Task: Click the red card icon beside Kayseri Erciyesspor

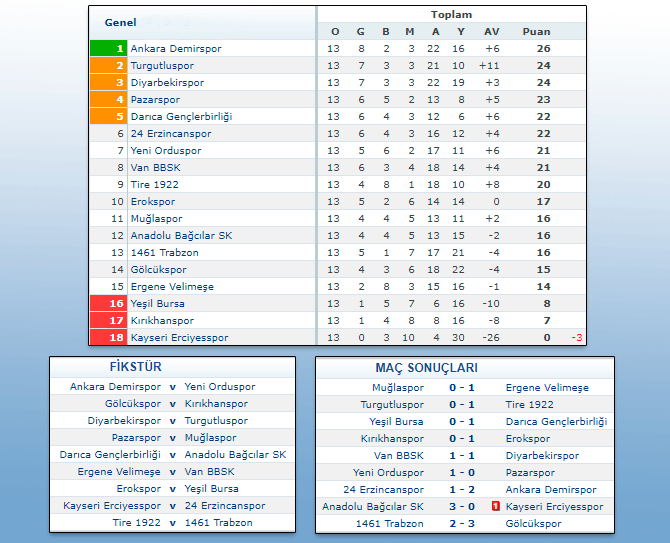Action: point(495,507)
